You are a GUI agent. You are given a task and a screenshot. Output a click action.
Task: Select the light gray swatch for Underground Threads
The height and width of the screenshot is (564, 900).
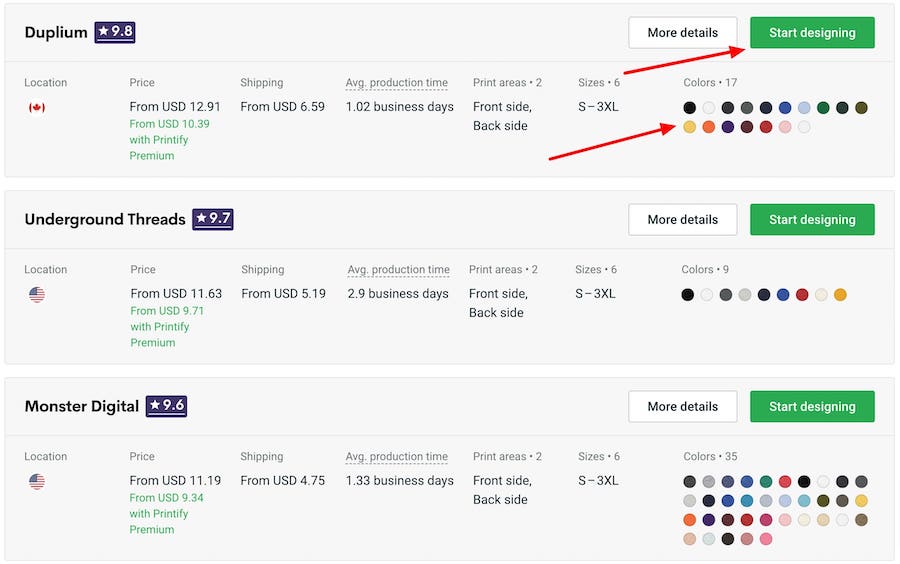744,295
